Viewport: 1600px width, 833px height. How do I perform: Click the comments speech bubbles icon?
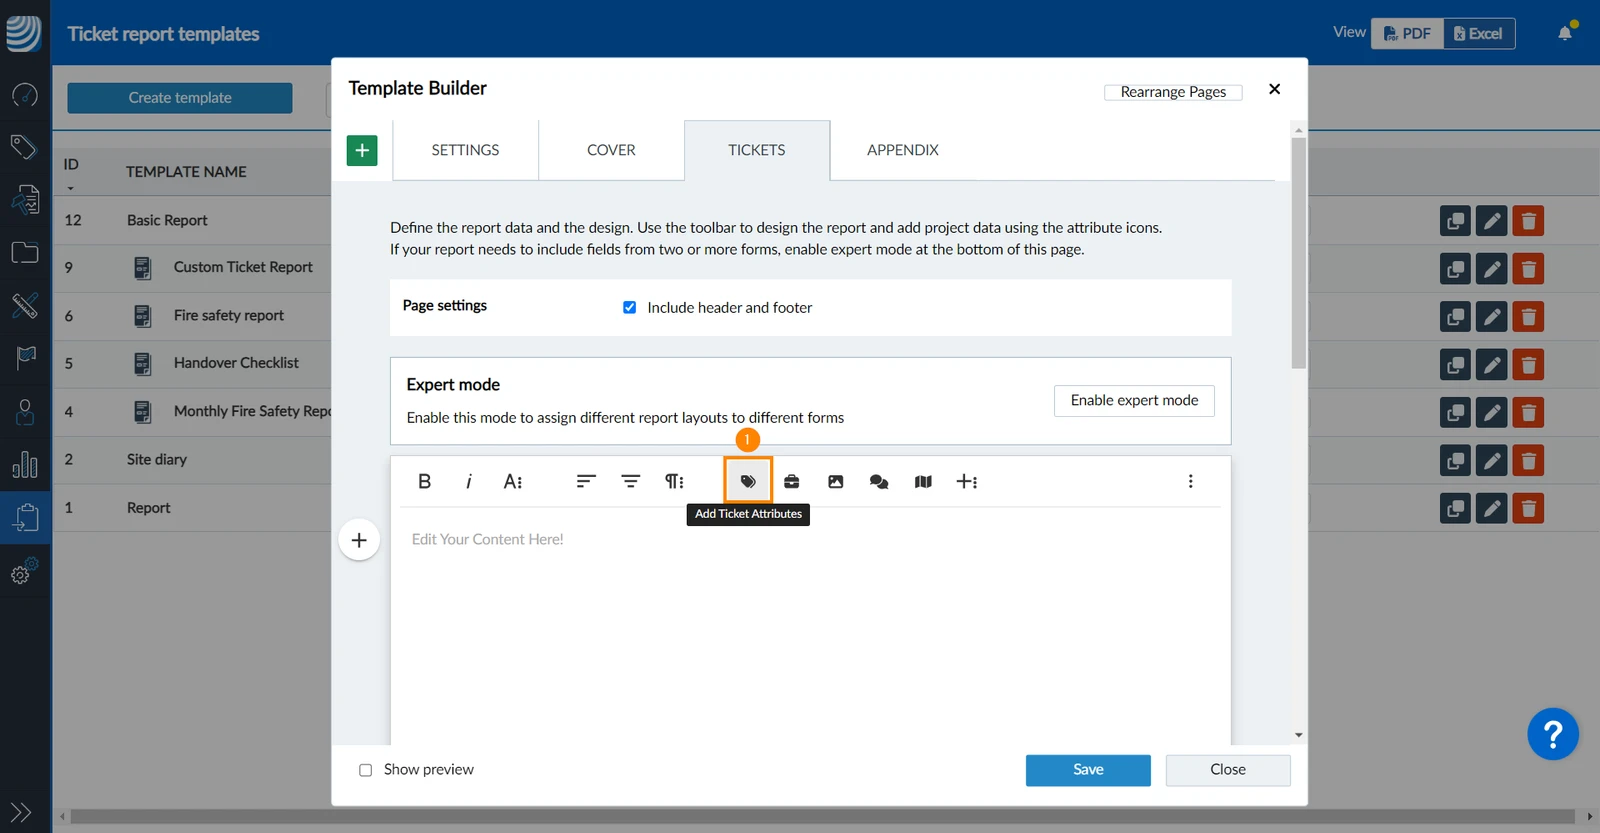(879, 481)
